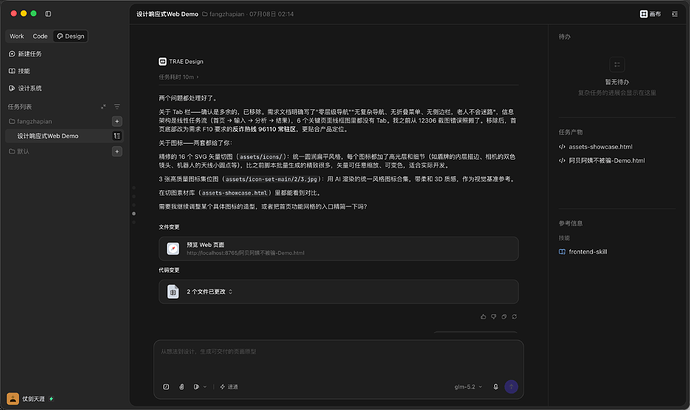
Task: Click the pin icon on 设计响应式Web Demo
Action: (117, 136)
